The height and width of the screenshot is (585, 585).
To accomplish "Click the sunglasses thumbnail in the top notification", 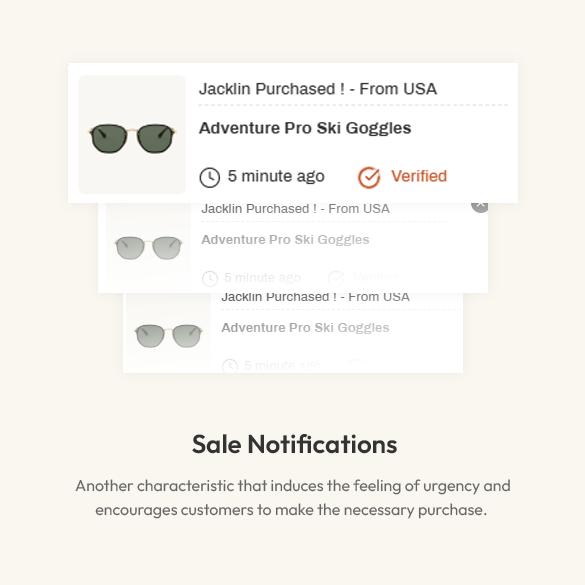I will [132, 135].
